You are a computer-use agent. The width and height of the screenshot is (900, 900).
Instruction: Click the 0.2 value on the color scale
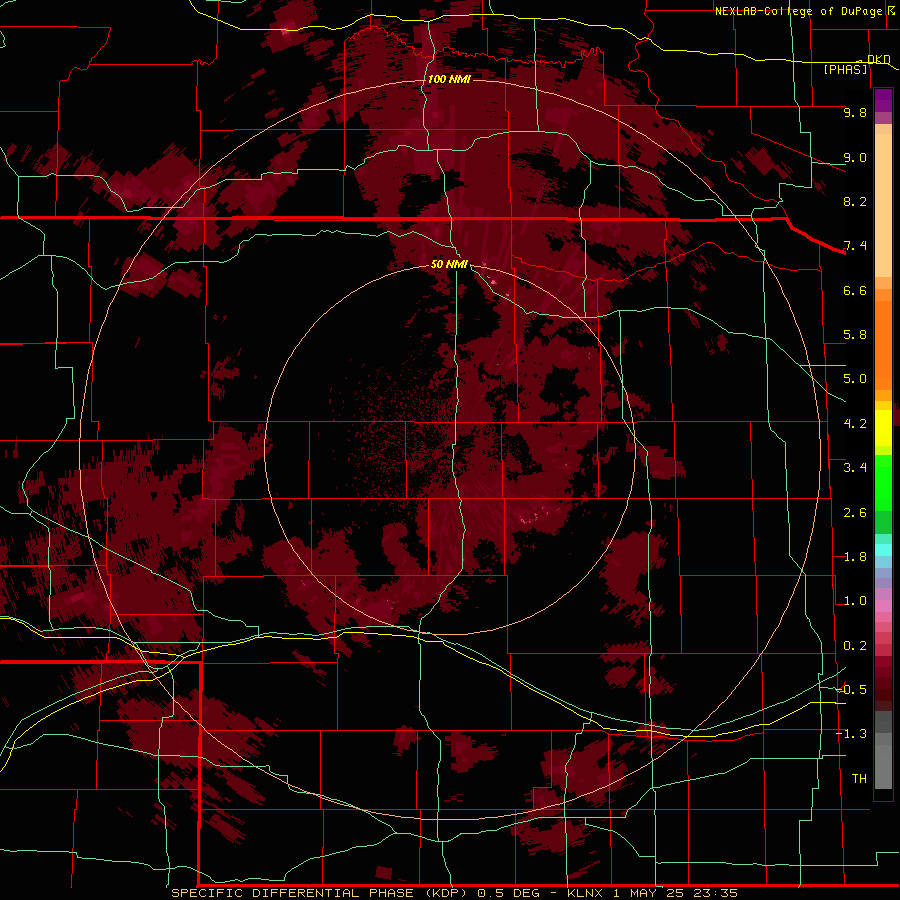point(855,646)
